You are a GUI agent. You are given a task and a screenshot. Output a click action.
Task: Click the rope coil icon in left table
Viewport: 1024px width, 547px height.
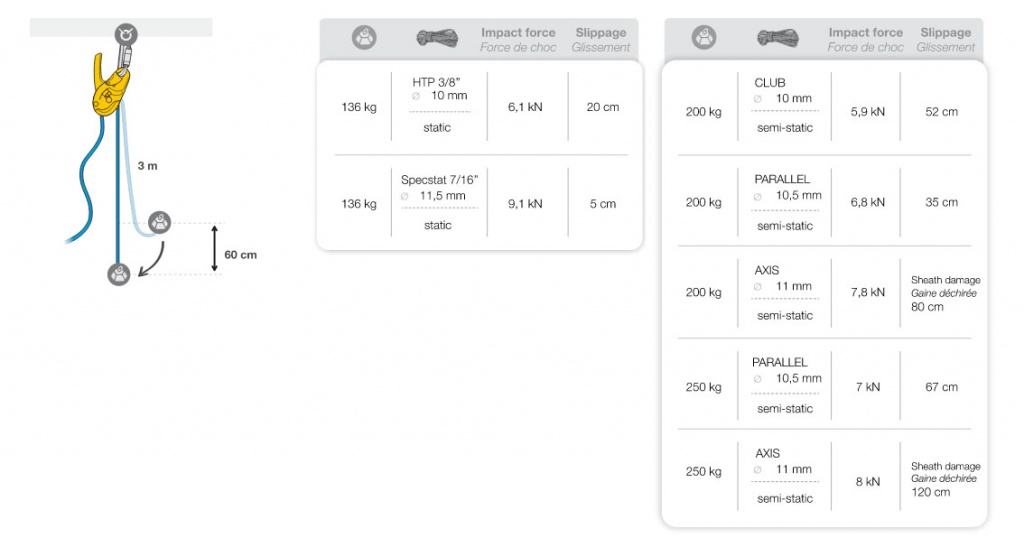coord(437,38)
